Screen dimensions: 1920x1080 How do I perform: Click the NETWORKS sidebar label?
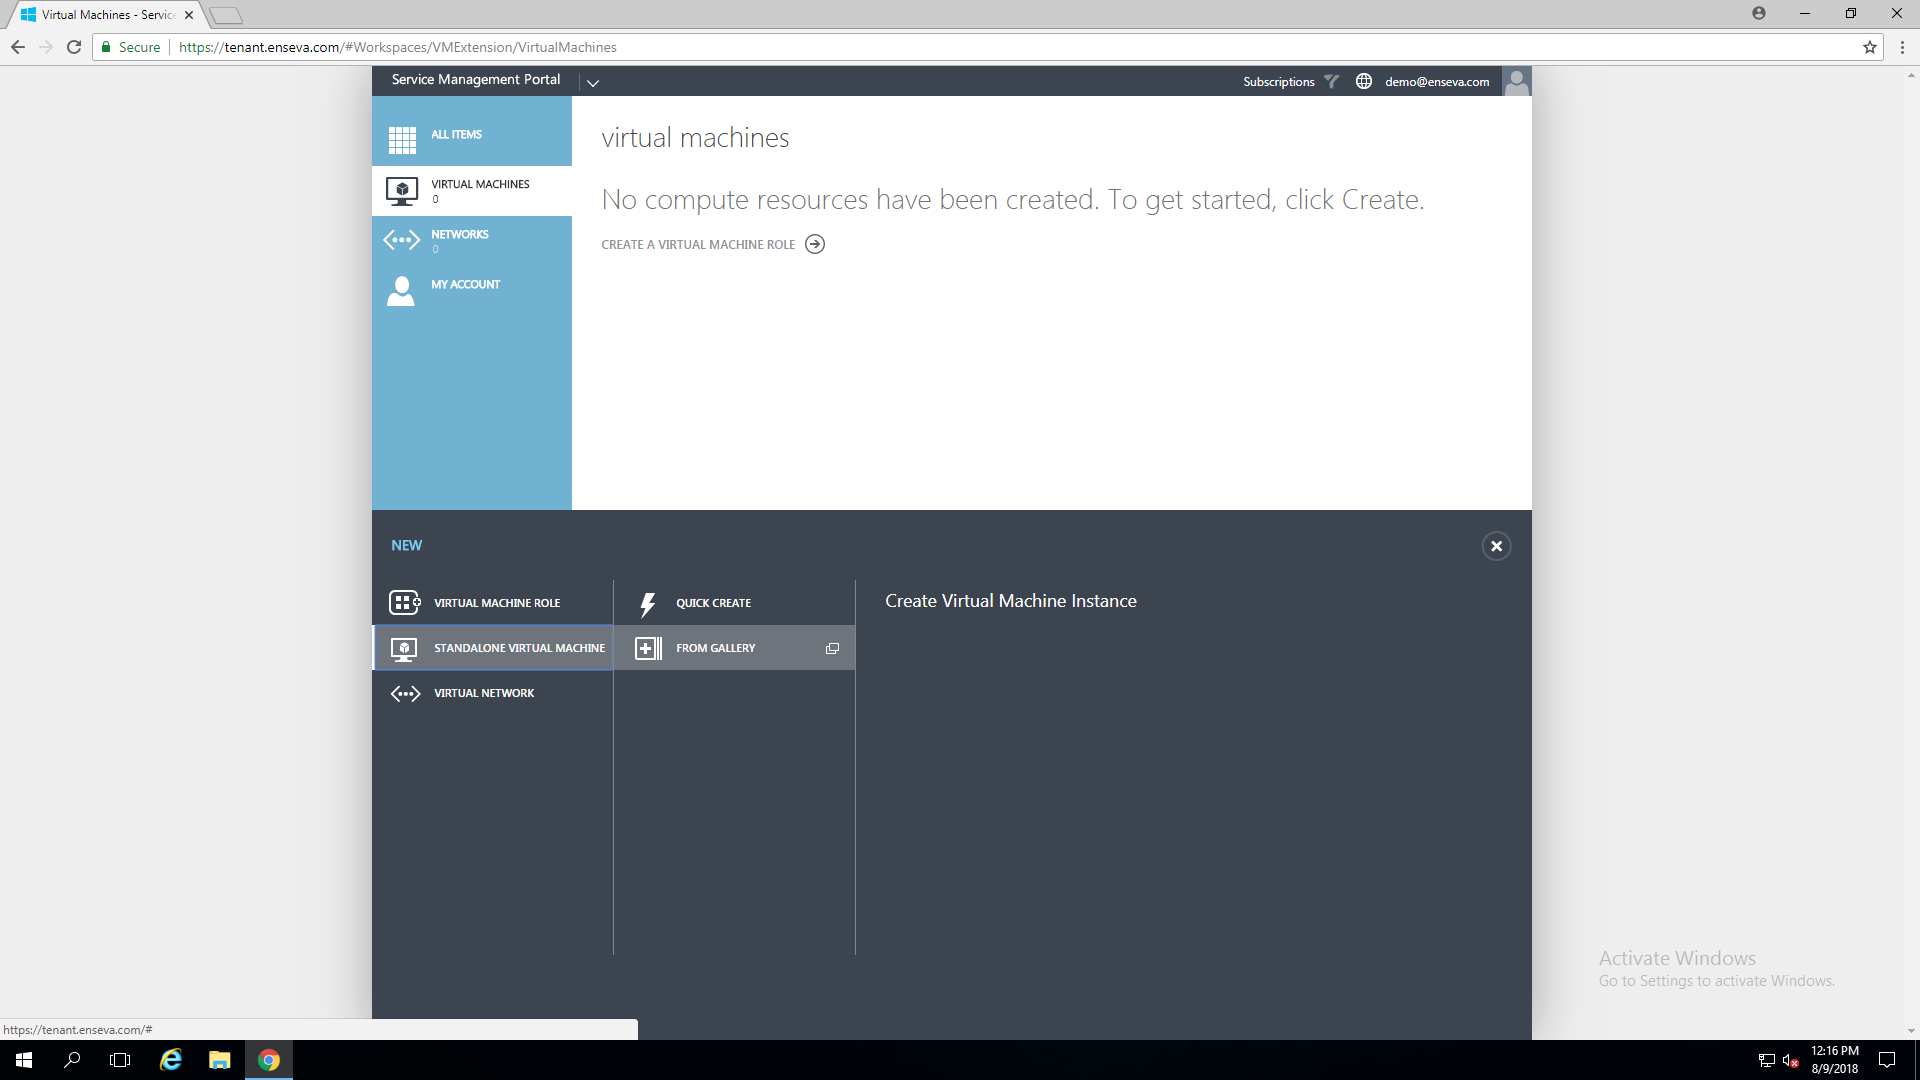(x=459, y=234)
